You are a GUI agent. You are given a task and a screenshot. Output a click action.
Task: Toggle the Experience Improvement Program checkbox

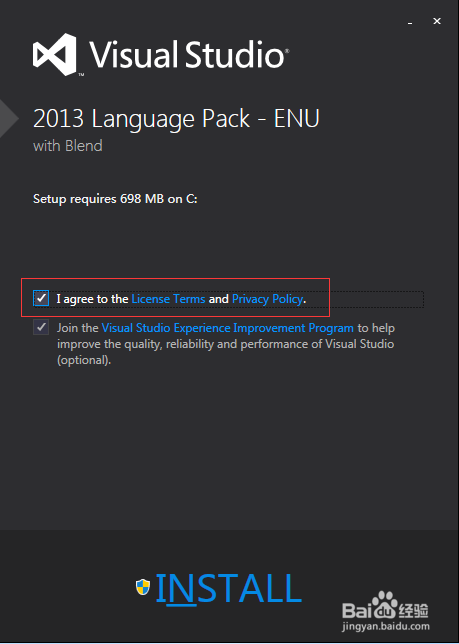[x=41, y=327]
